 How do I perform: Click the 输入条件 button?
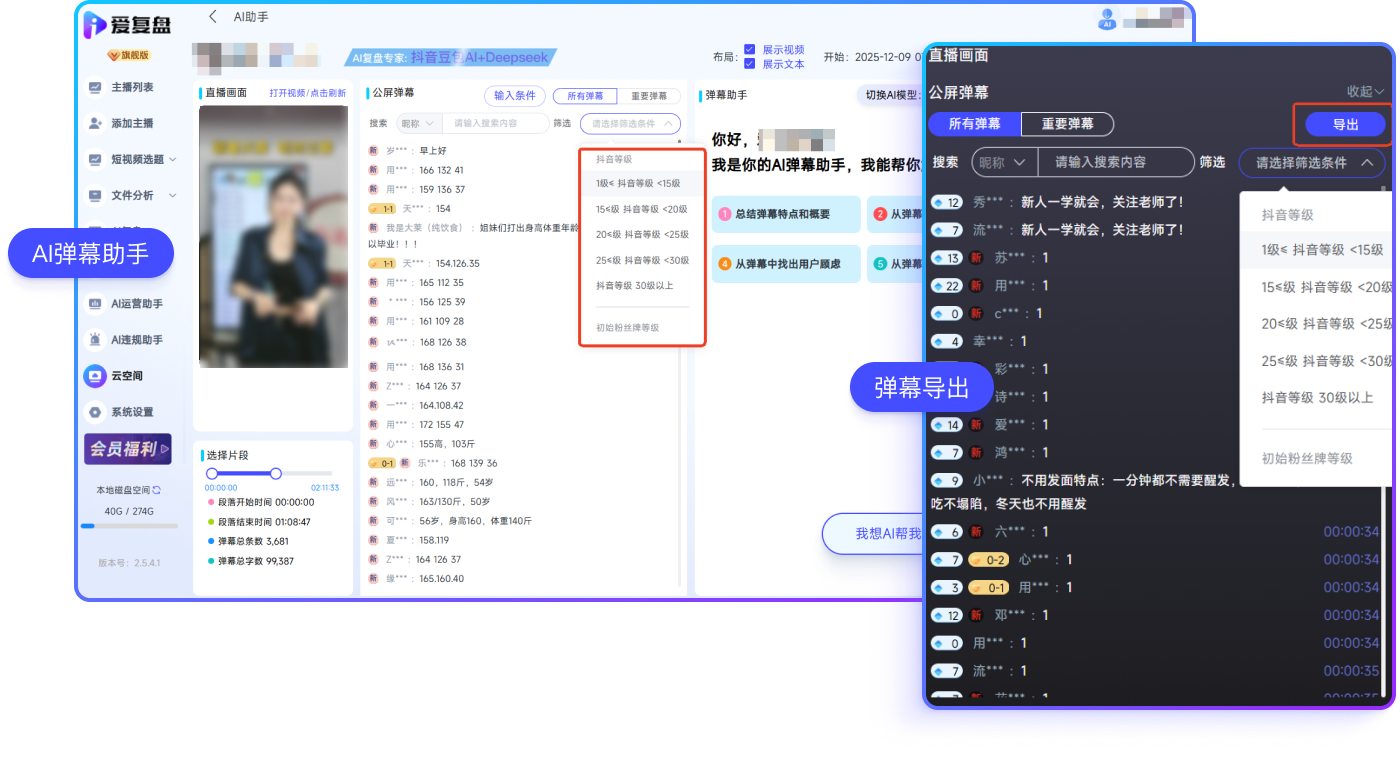click(514, 96)
